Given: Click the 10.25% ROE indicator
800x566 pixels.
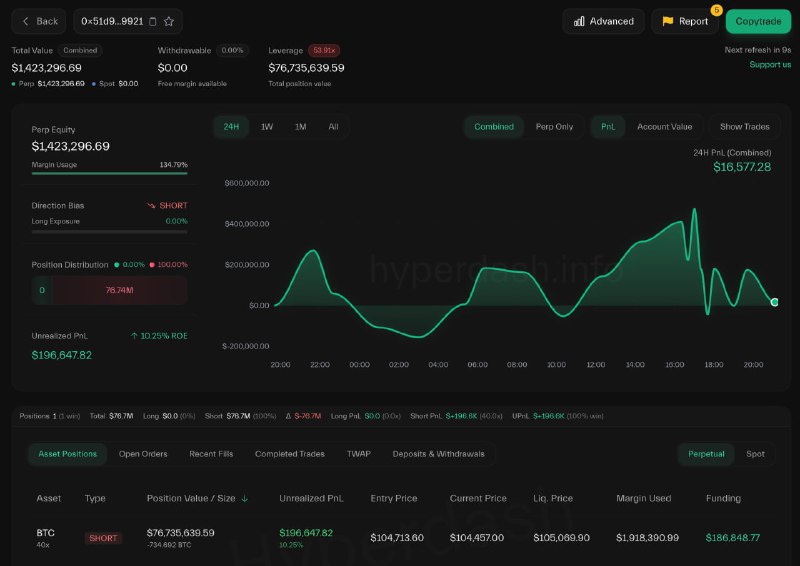Looking at the screenshot, I should pyautogui.click(x=159, y=336).
